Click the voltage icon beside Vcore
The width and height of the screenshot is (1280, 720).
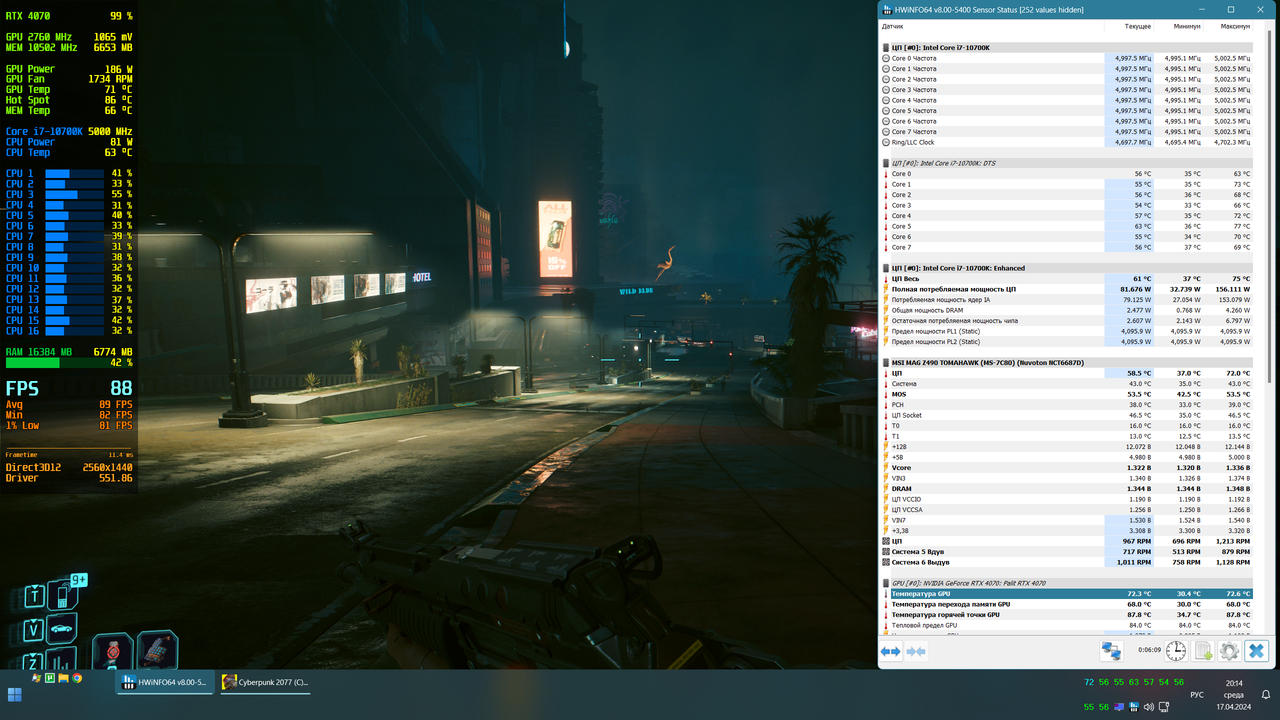tap(886, 468)
